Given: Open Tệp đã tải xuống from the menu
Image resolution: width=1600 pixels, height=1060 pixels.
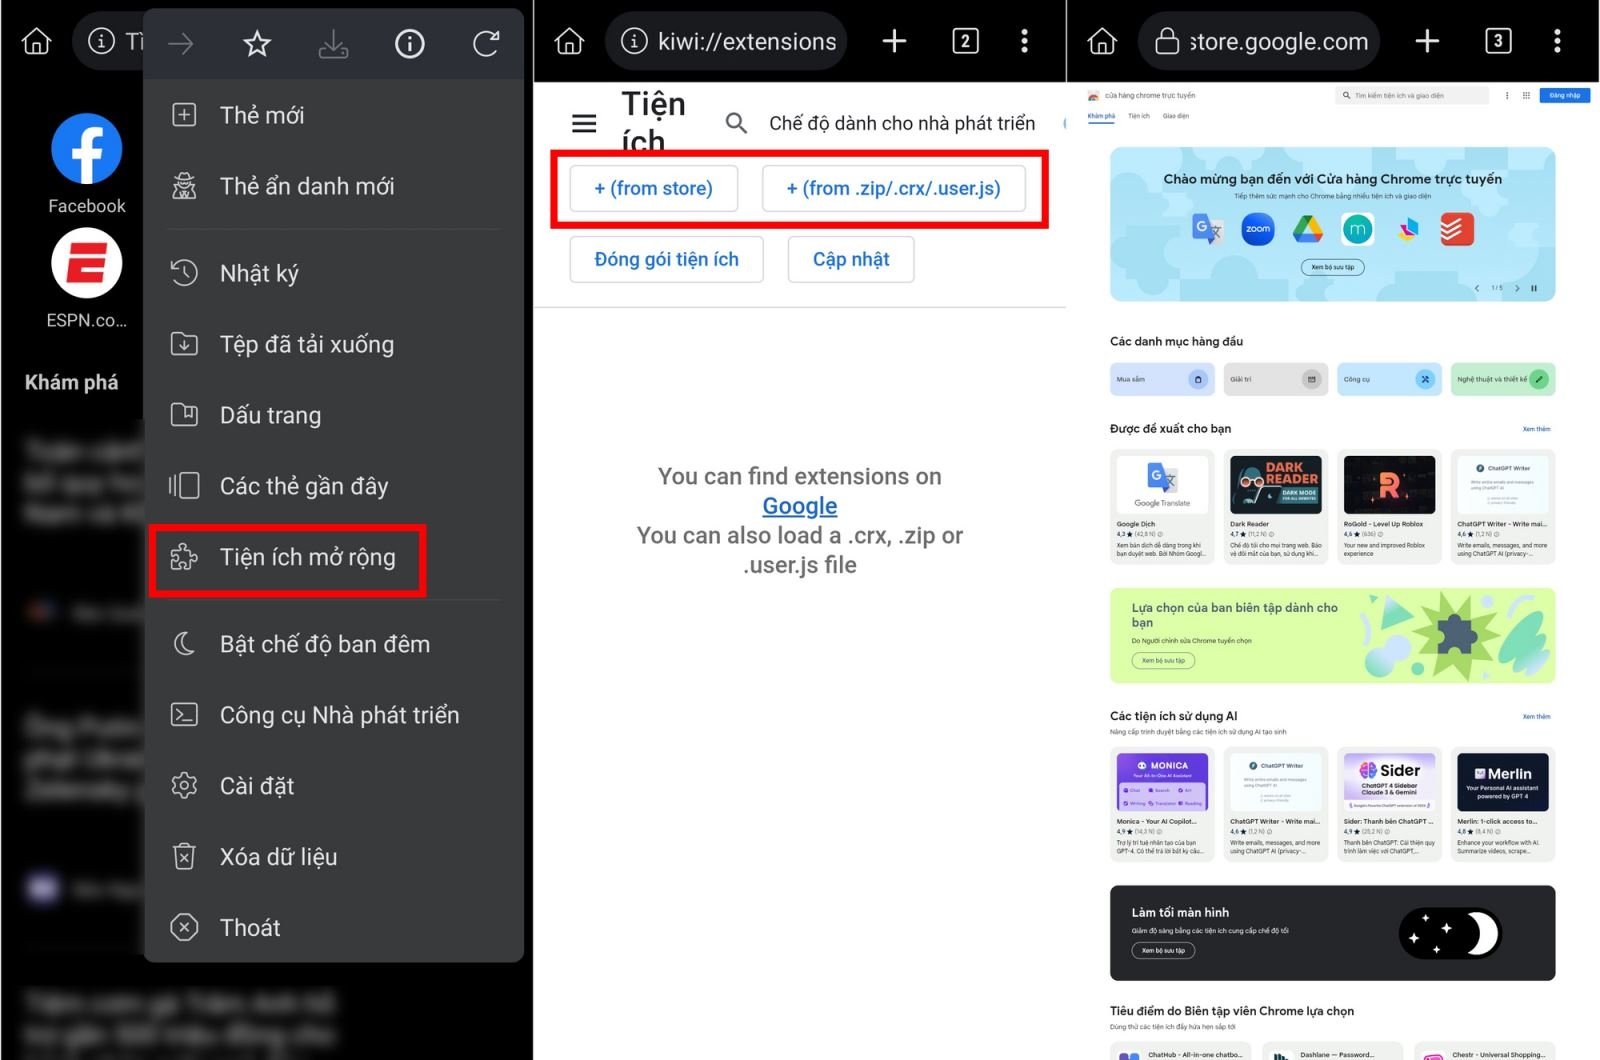Looking at the screenshot, I should click(336, 344).
